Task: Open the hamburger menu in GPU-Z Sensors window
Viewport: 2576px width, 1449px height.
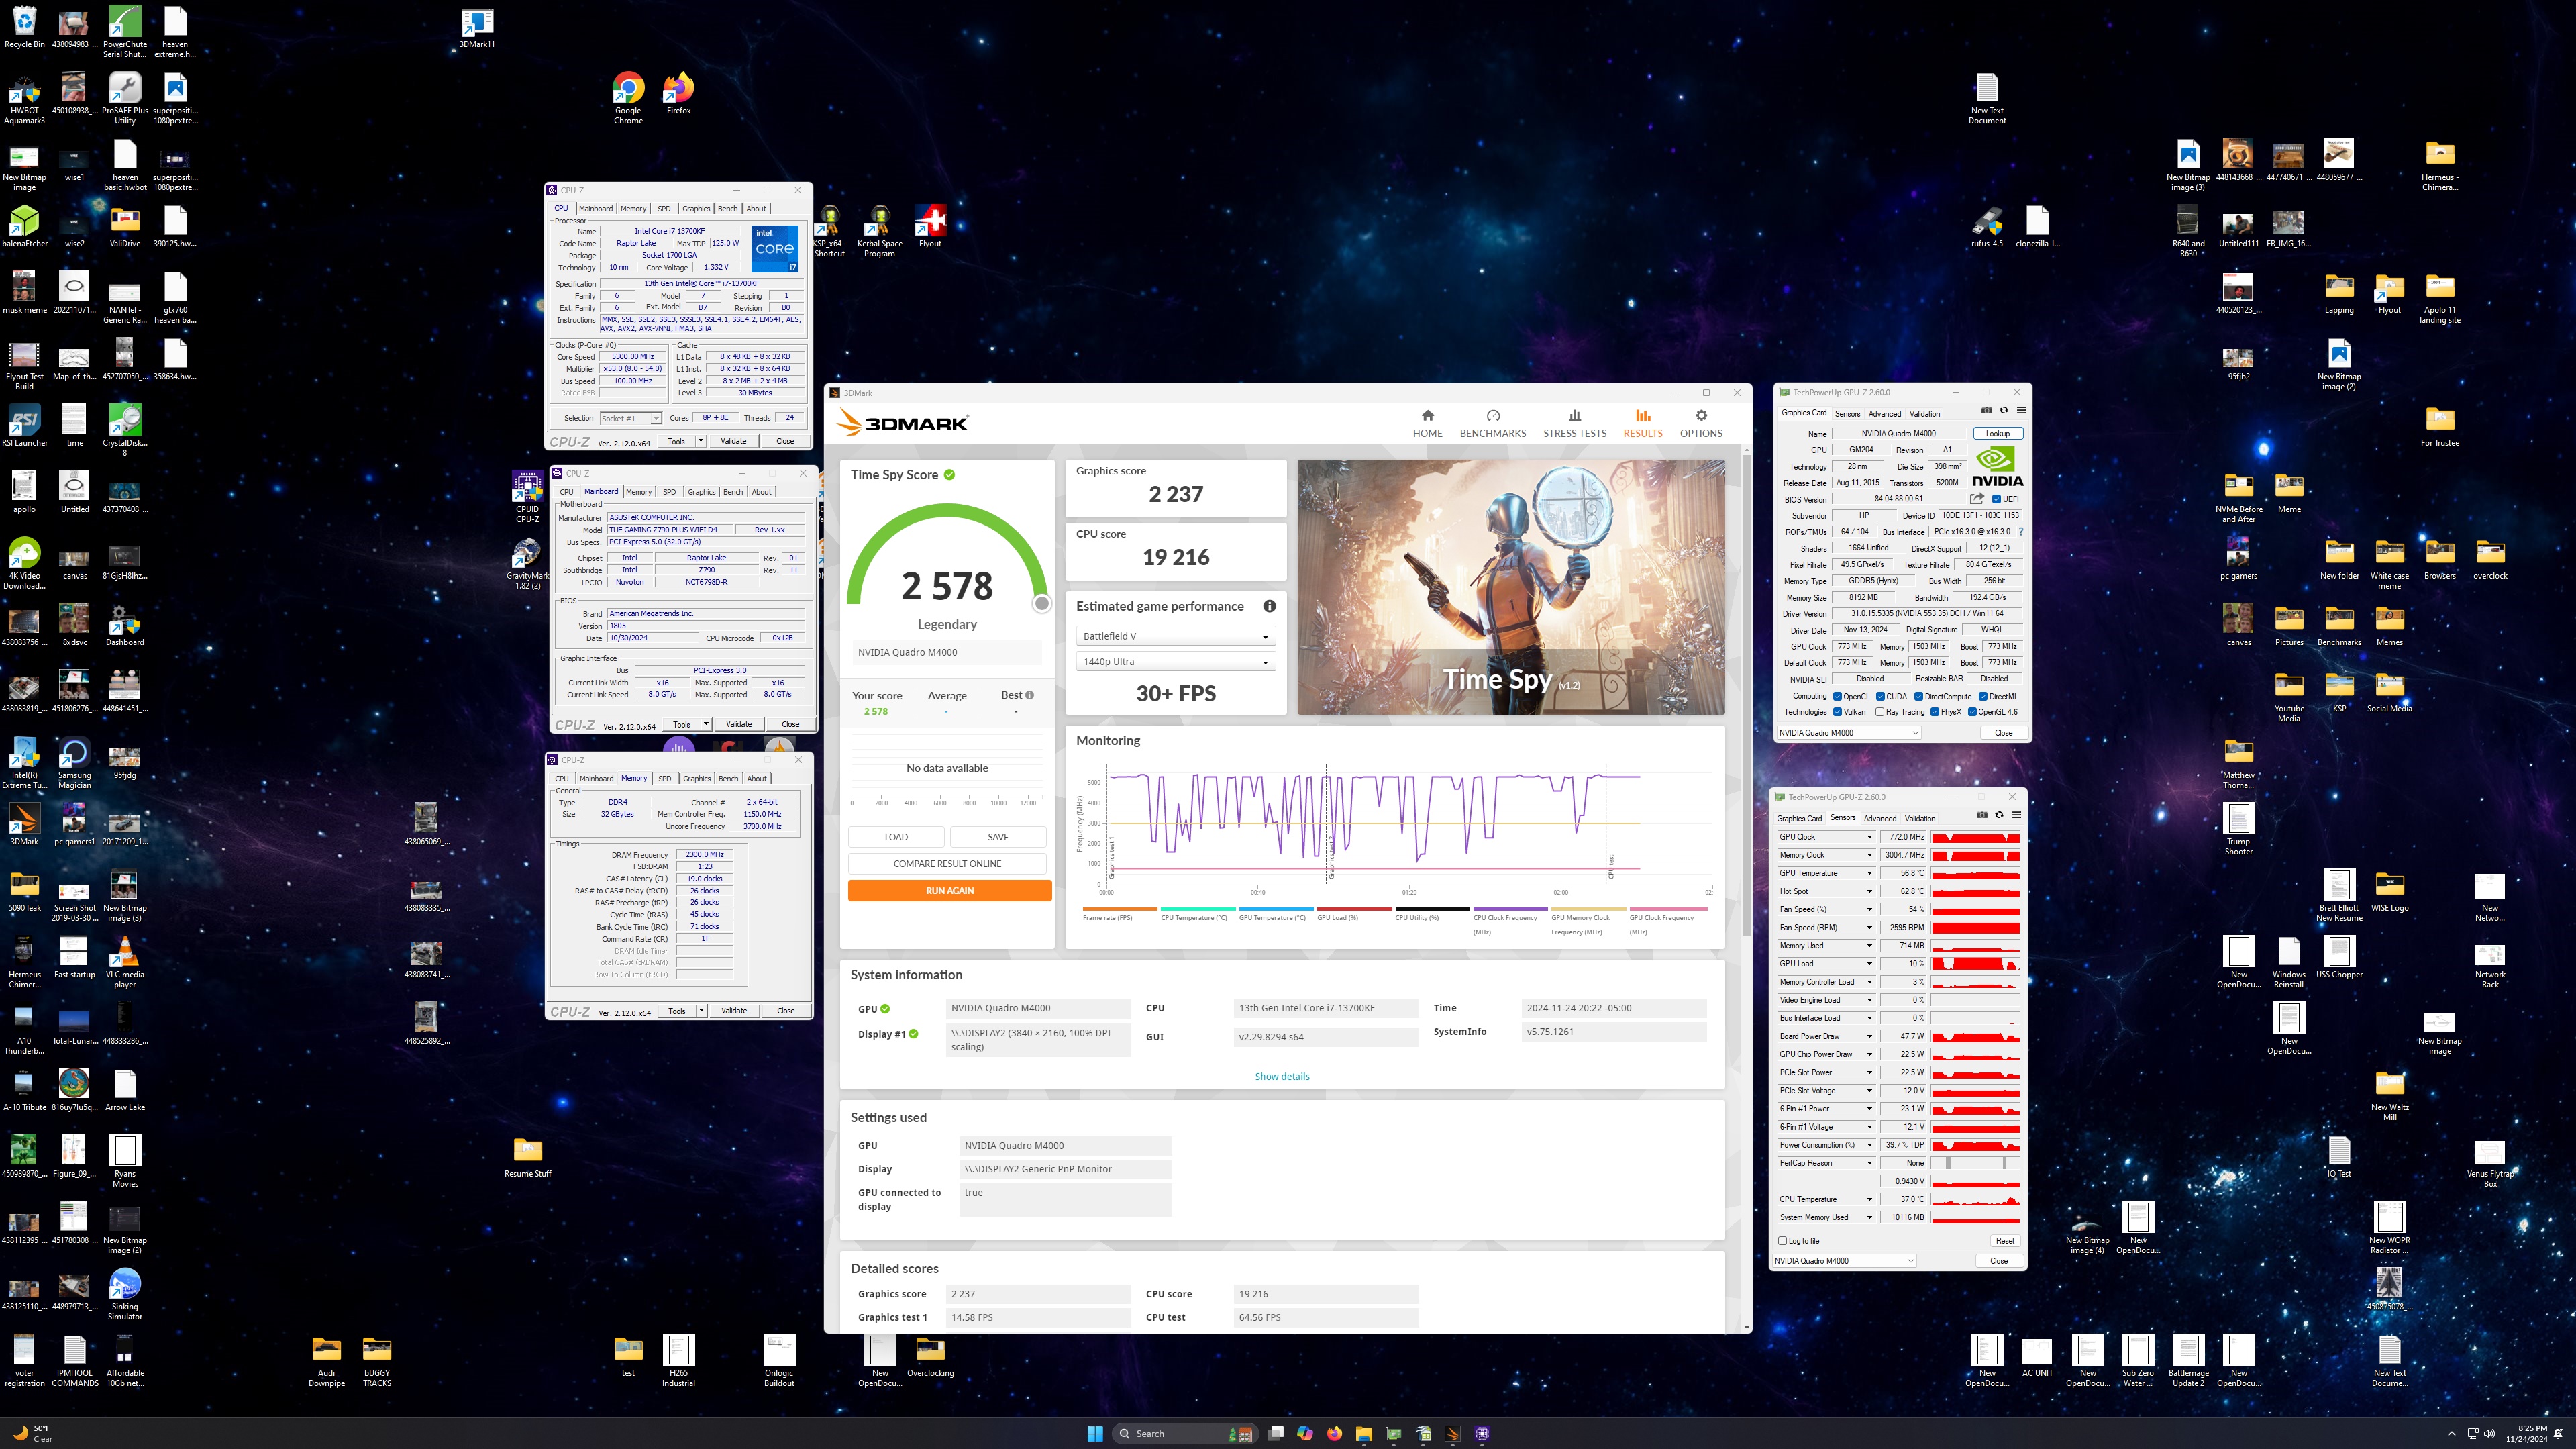Action: [2016, 815]
